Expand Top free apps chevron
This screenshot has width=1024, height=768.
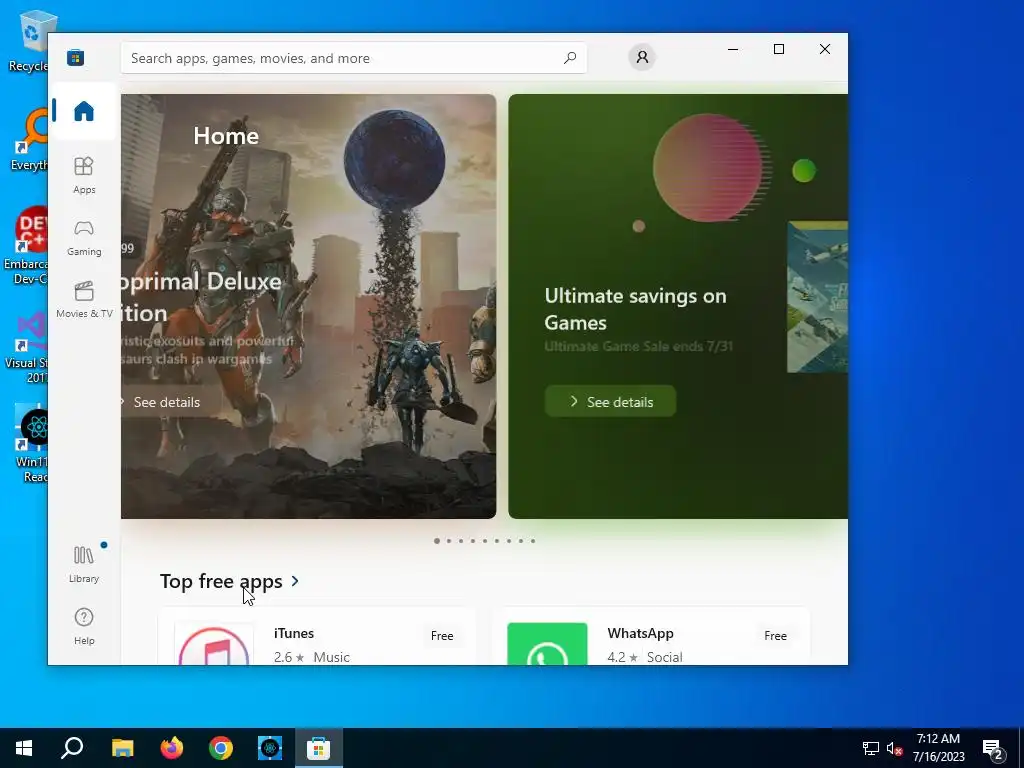coord(295,581)
